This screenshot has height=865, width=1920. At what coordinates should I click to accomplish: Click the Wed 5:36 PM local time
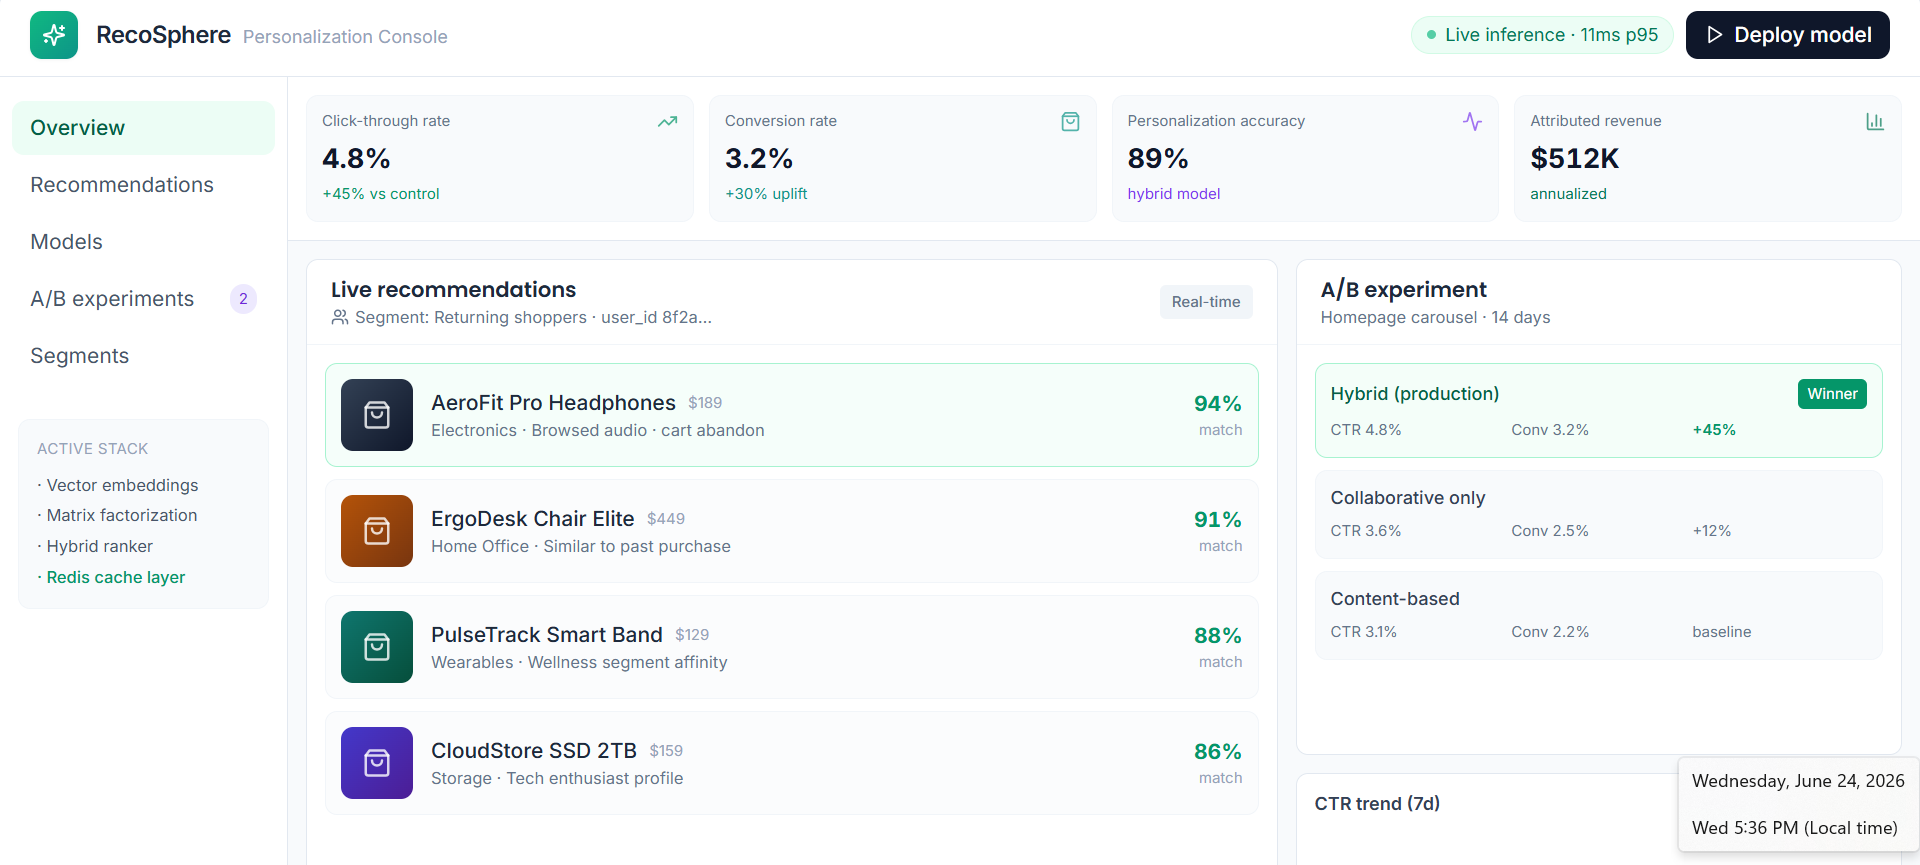click(x=1794, y=828)
